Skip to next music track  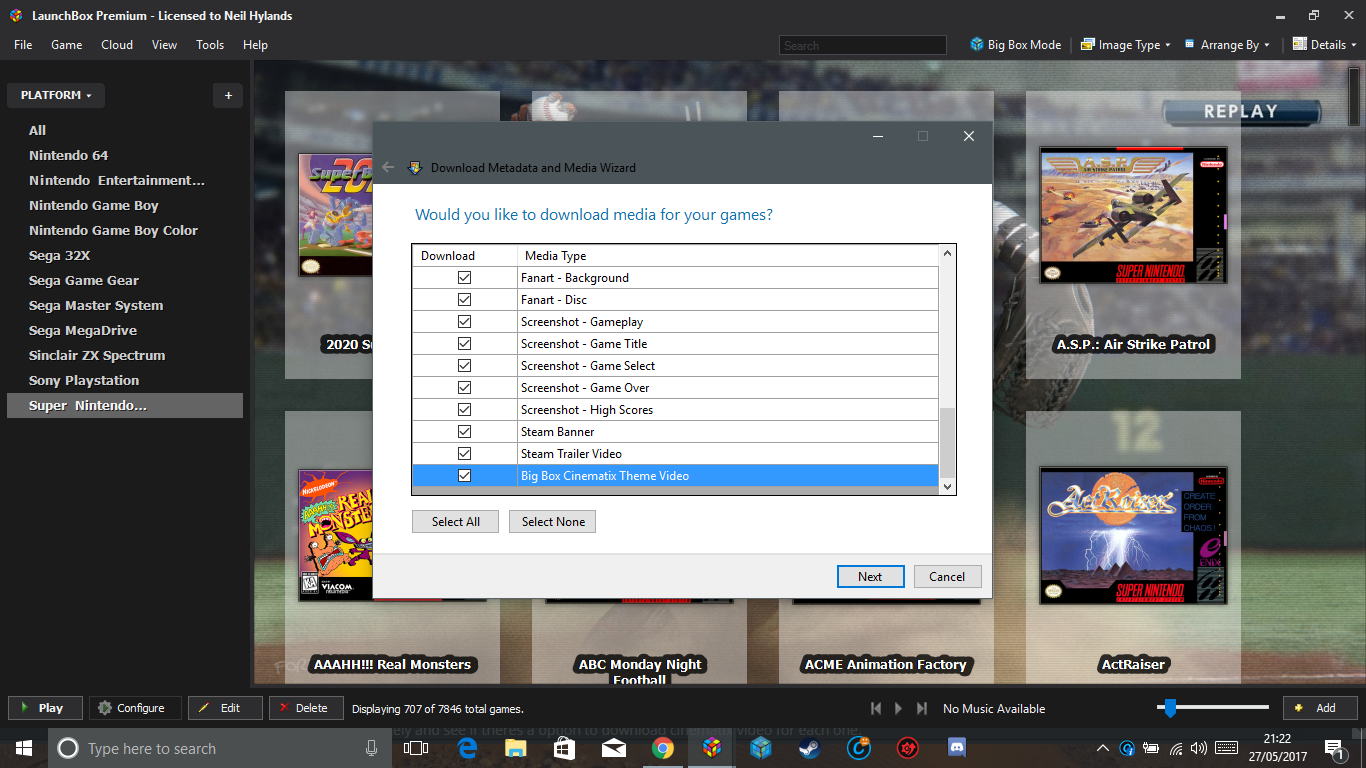tap(922, 708)
